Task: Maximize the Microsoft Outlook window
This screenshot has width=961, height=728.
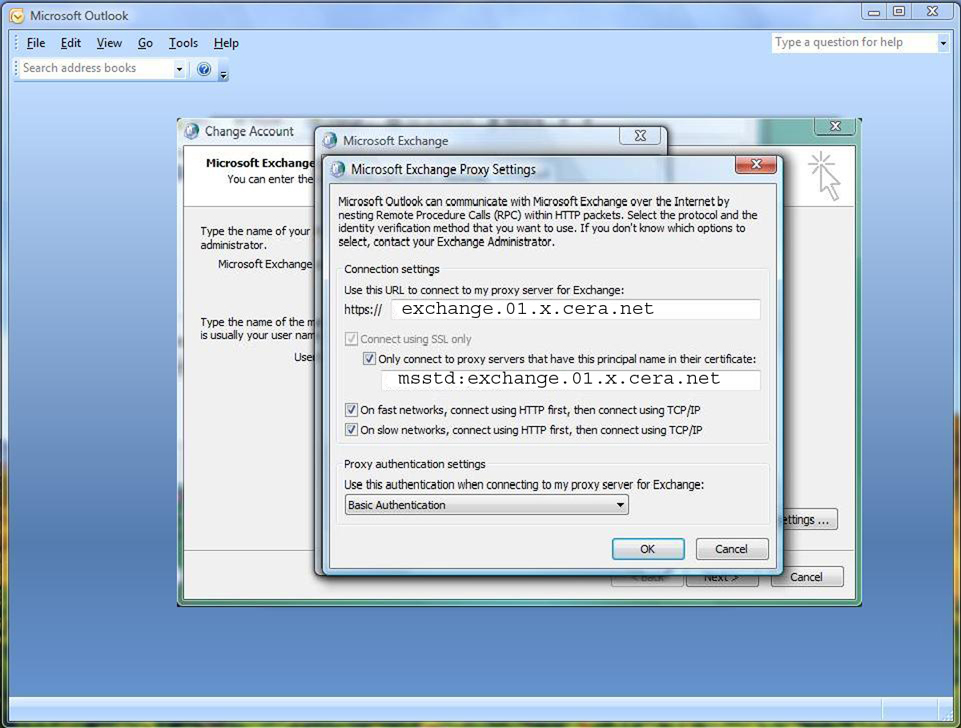Action: point(899,12)
